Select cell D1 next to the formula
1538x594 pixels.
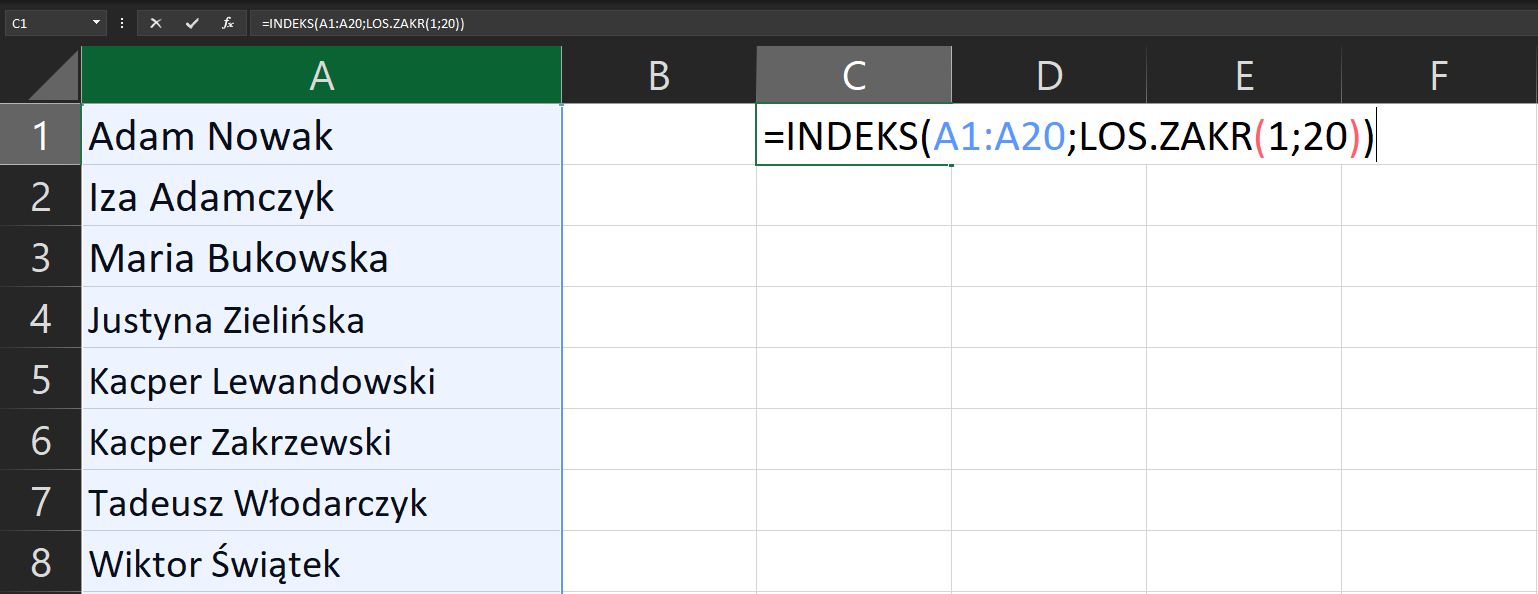tap(1048, 135)
